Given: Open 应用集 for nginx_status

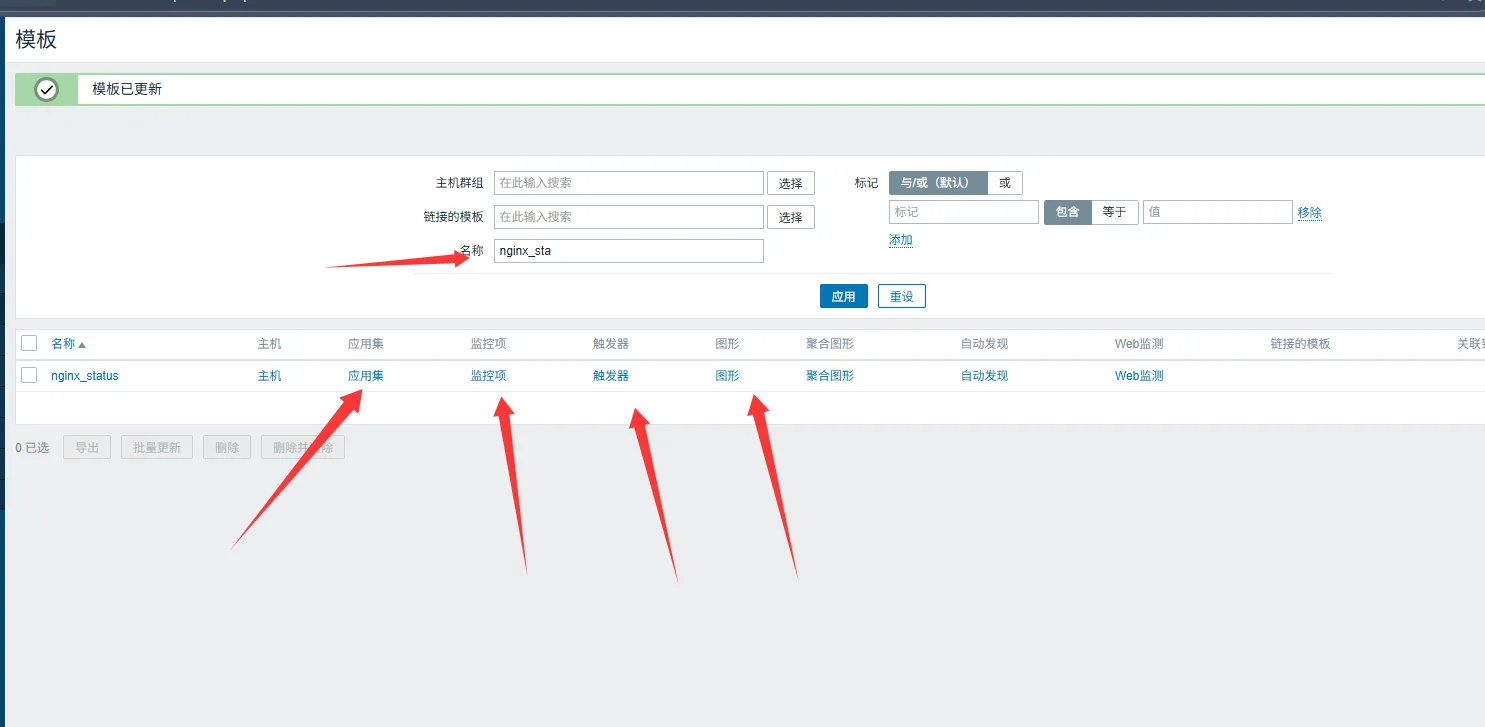Looking at the screenshot, I should pyautogui.click(x=365, y=376).
